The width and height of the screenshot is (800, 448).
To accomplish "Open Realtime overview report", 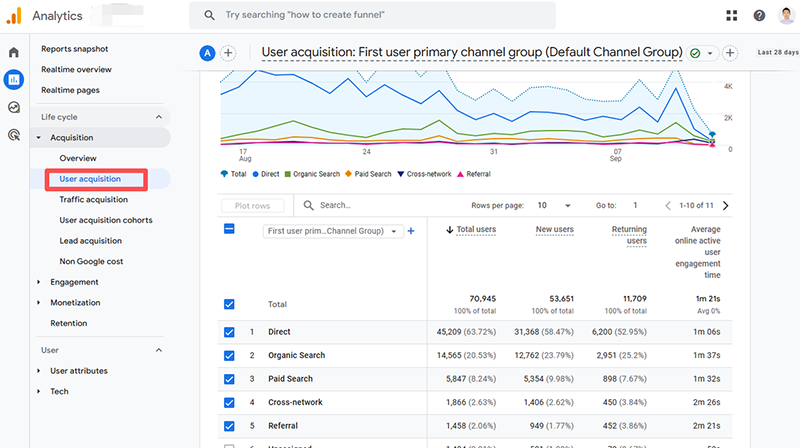I will 76,70.
